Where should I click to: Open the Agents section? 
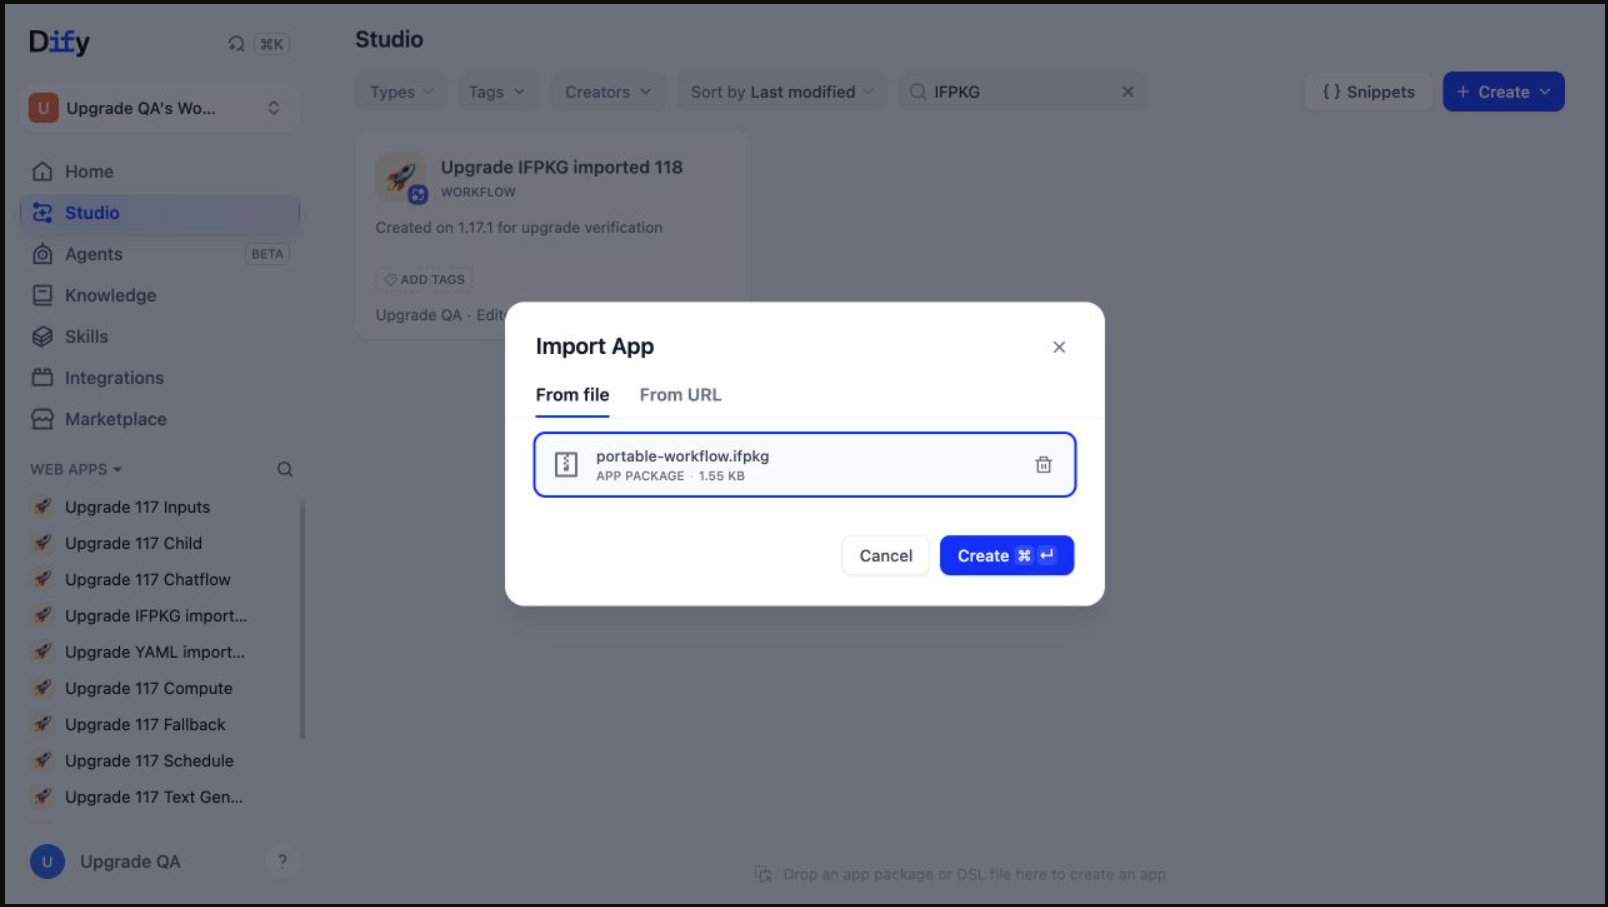160,254
